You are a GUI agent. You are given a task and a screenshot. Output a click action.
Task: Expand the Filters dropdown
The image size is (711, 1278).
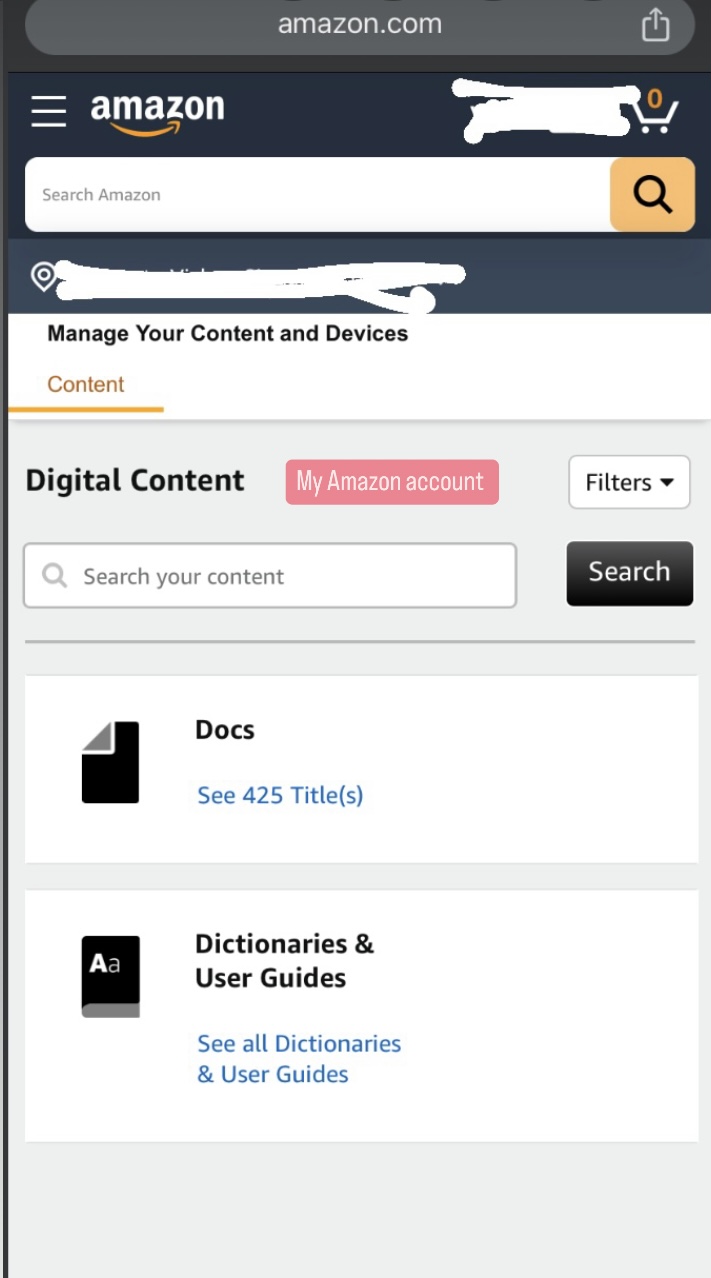(x=629, y=482)
